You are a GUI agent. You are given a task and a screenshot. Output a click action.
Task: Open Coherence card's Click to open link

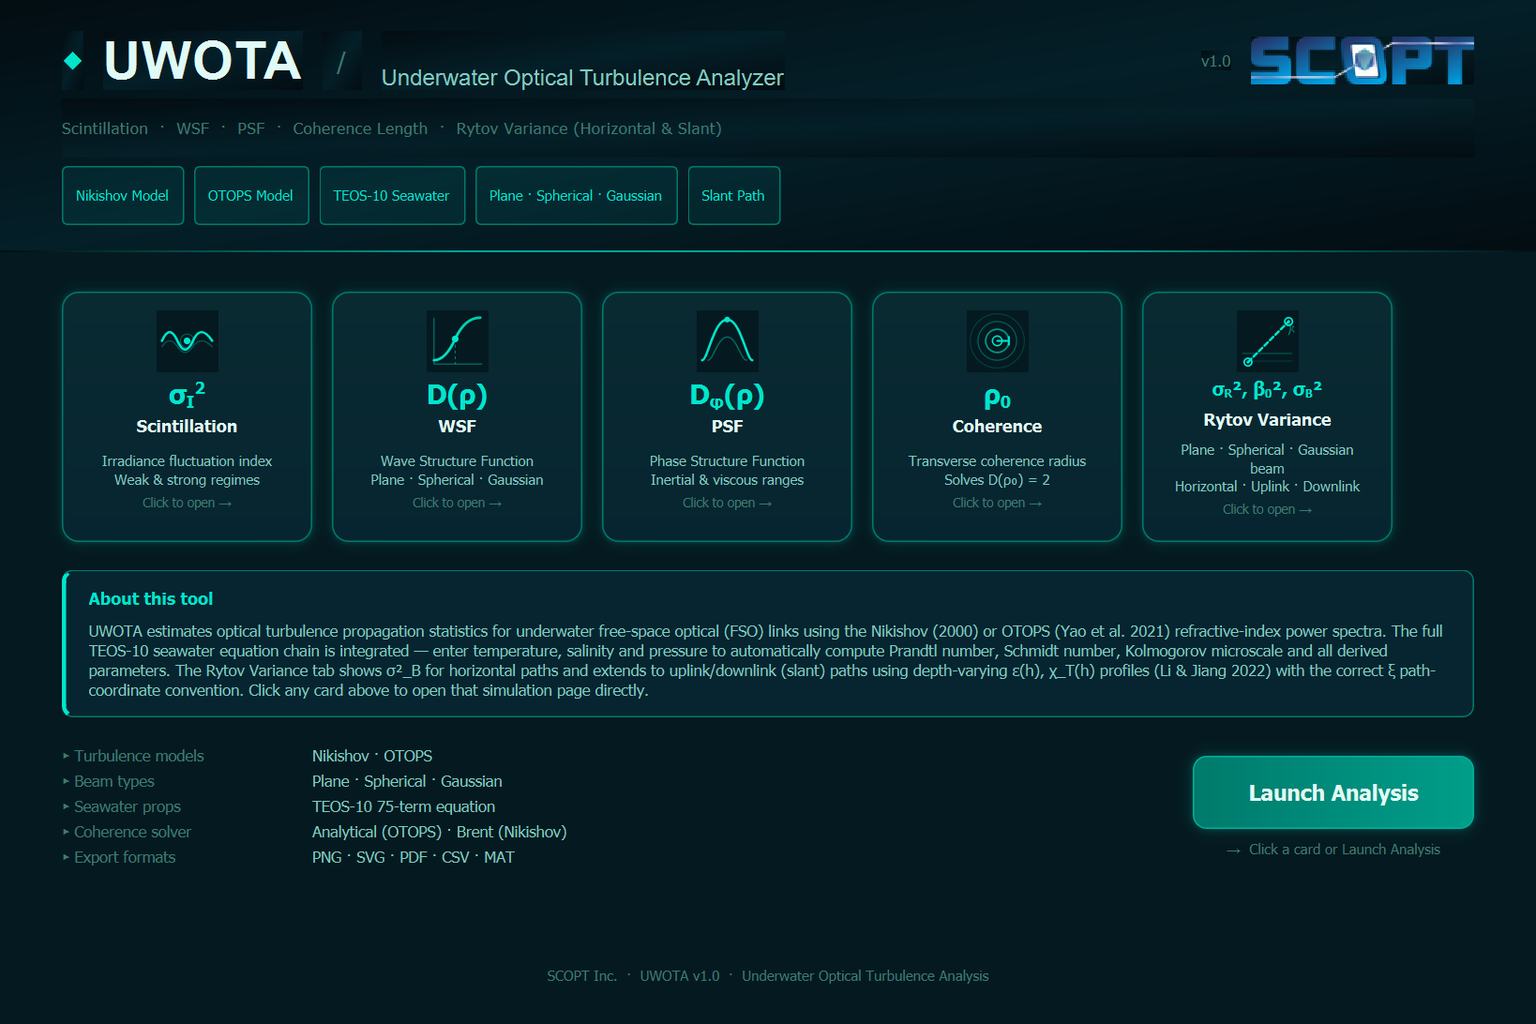pyautogui.click(x=997, y=503)
